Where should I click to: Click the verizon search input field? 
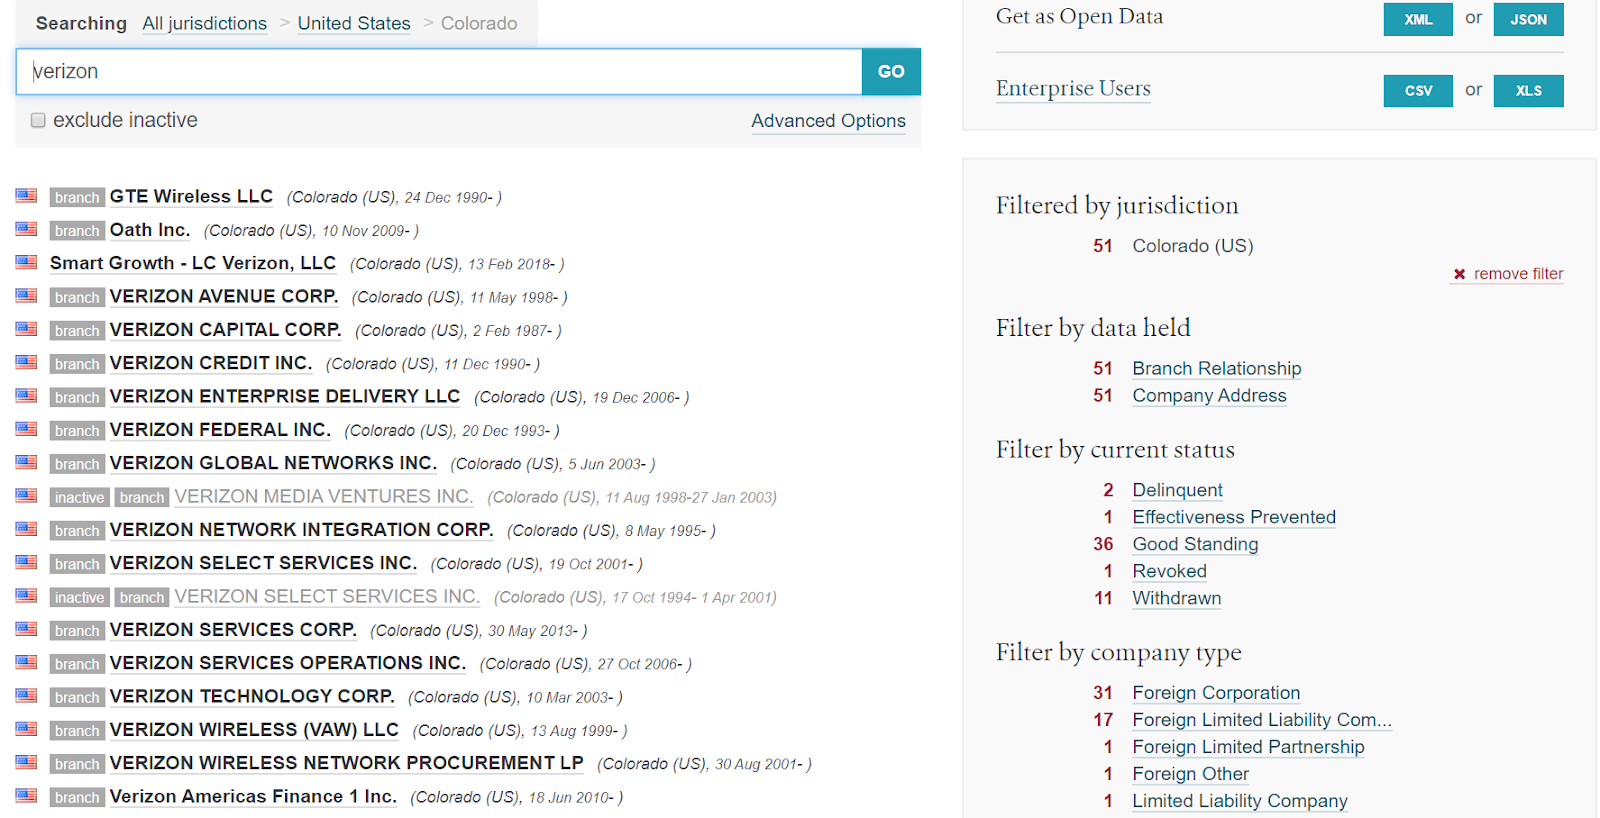click(x=439, y=72)
